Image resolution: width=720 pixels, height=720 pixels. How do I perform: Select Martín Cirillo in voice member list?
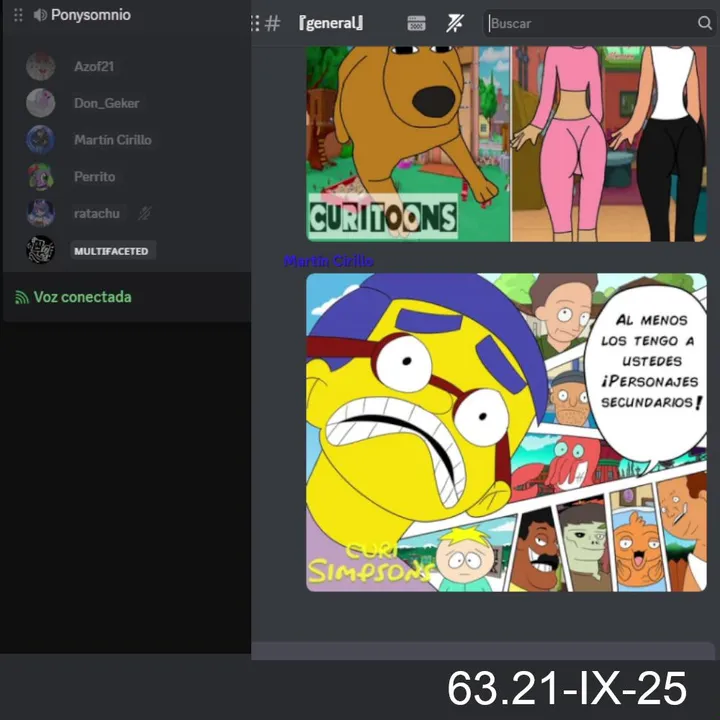112,140
